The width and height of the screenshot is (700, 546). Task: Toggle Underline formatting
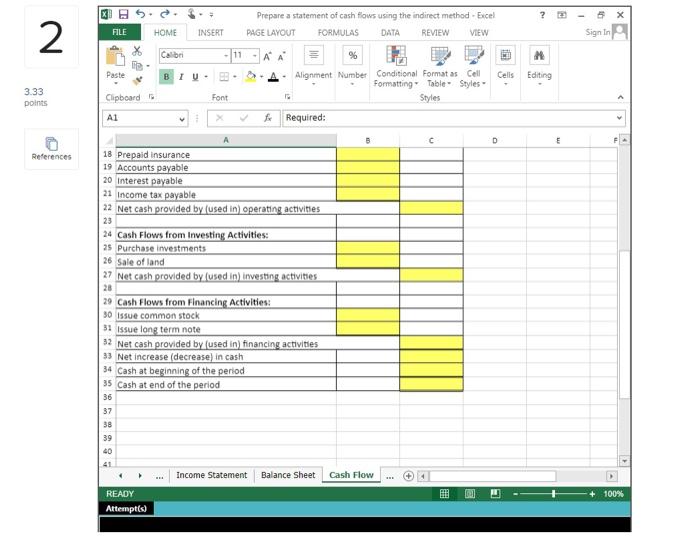tap(195, 77)
